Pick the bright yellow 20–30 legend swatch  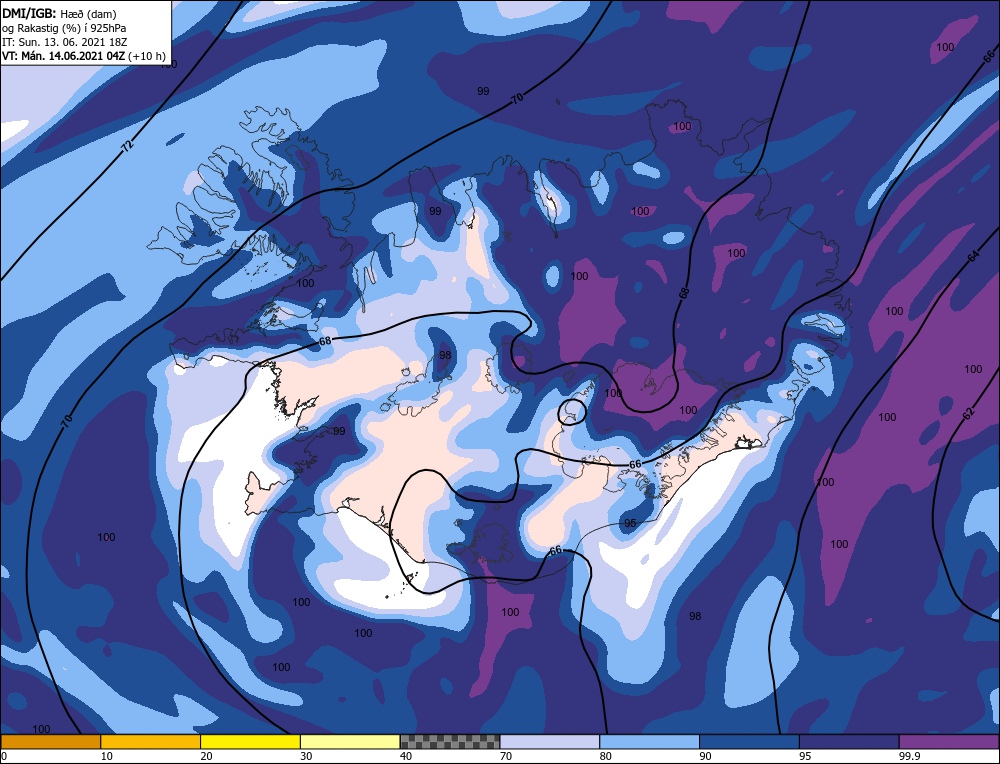(250, 742)
